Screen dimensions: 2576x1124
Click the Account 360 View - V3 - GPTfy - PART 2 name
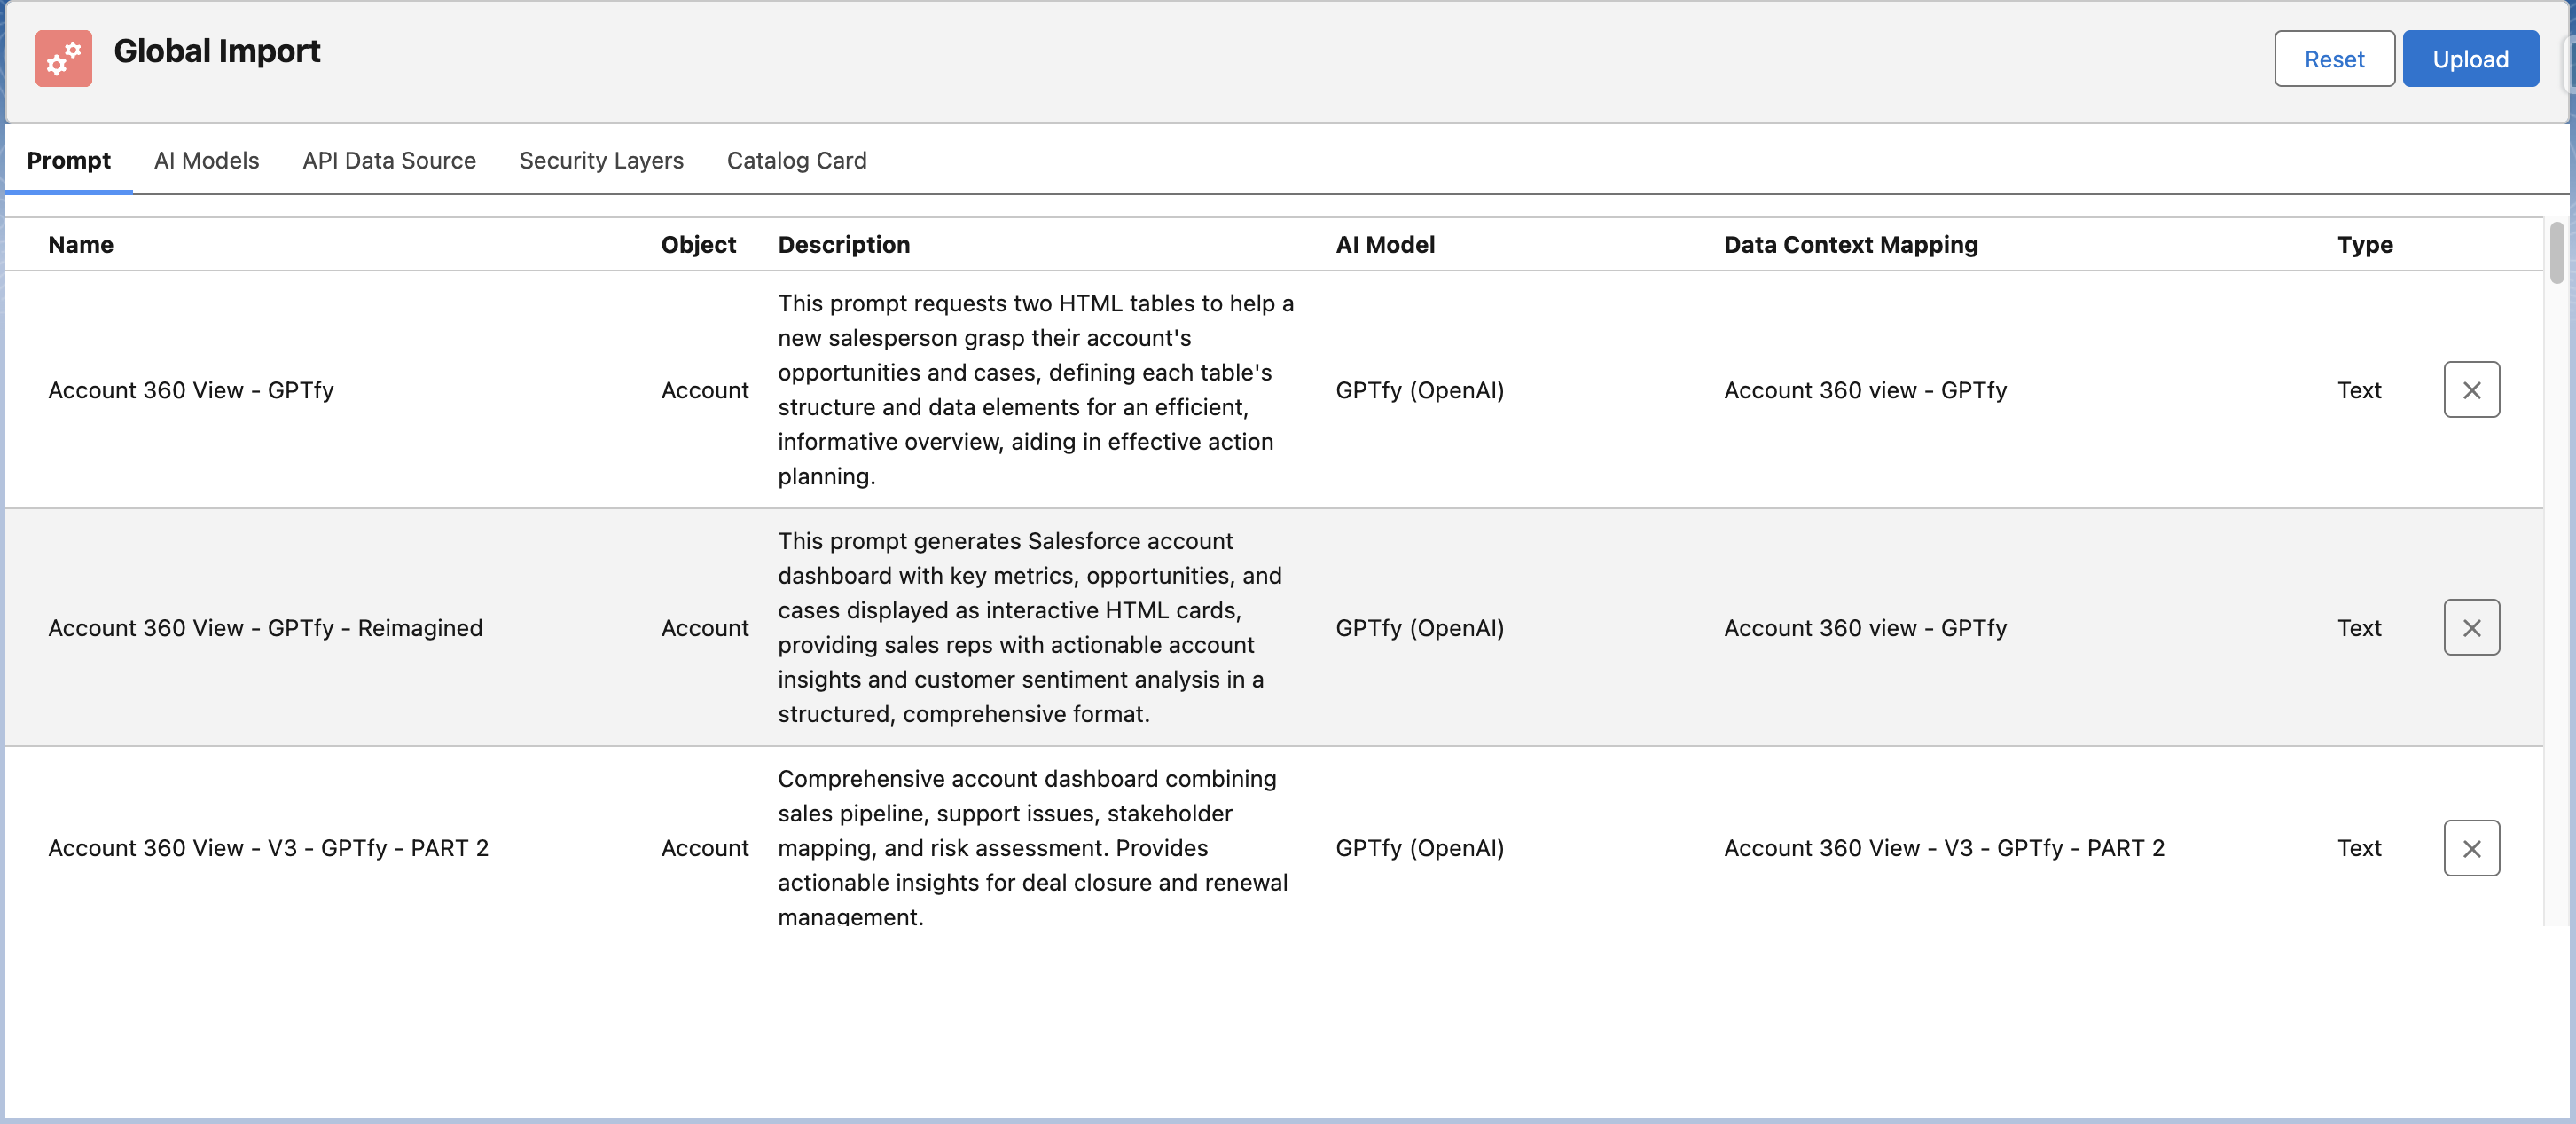[268, 848]
